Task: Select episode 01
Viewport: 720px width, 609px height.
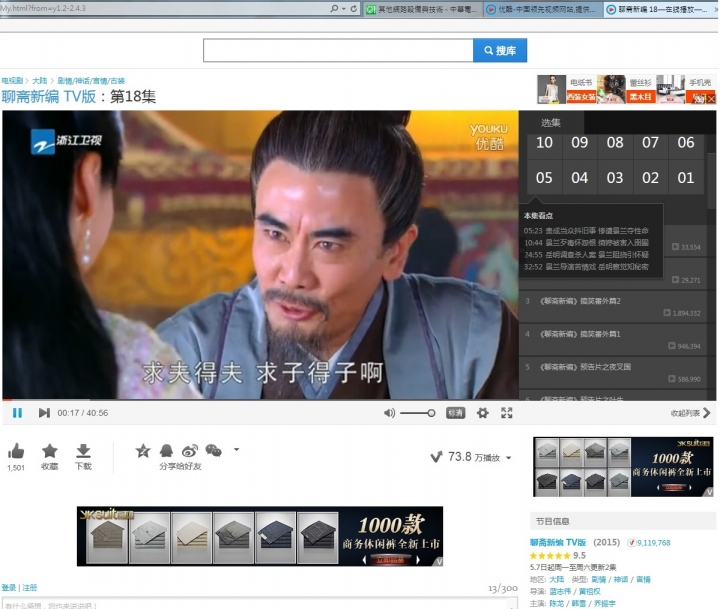Action: click(x=686, y=177)
